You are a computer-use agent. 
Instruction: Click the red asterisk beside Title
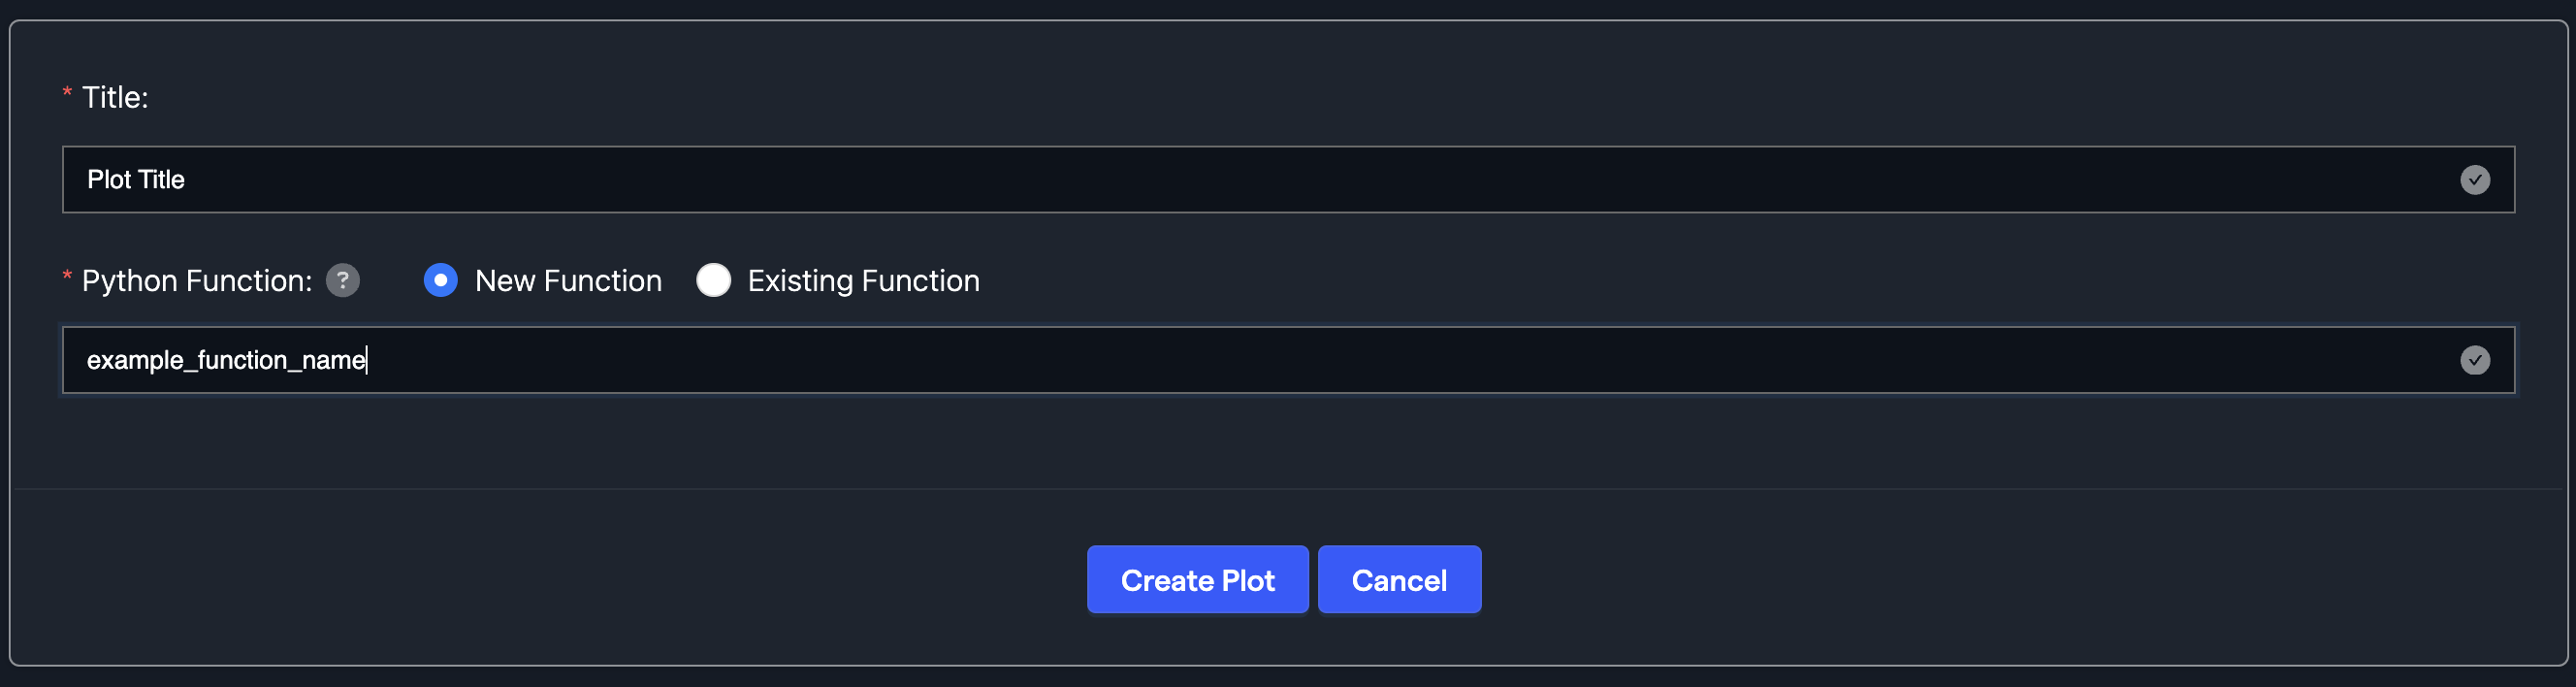66,92
